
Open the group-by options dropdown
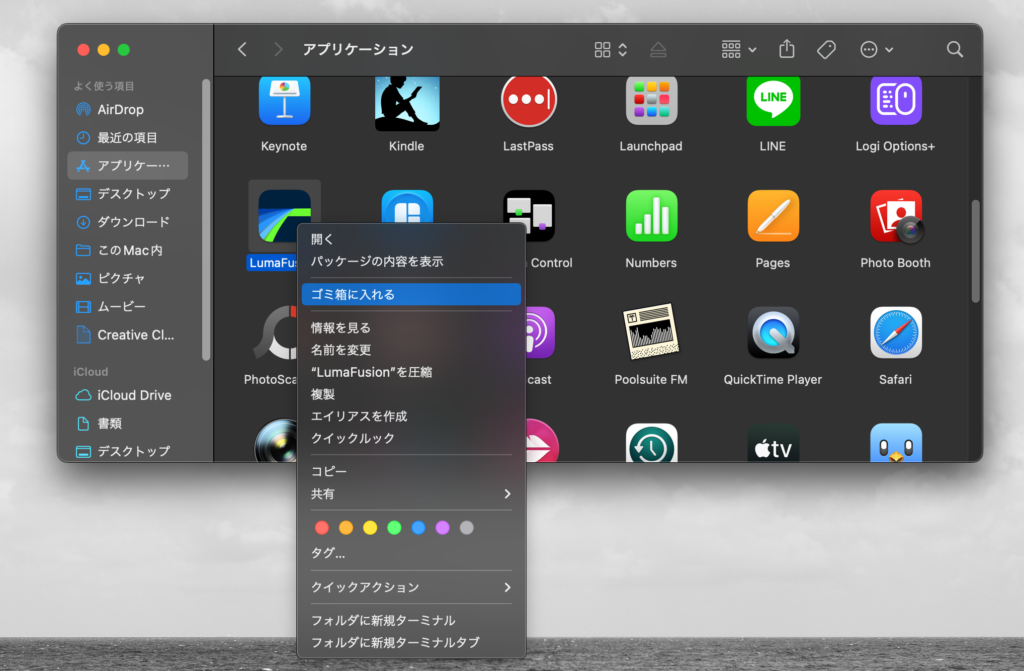coord(739,50)
